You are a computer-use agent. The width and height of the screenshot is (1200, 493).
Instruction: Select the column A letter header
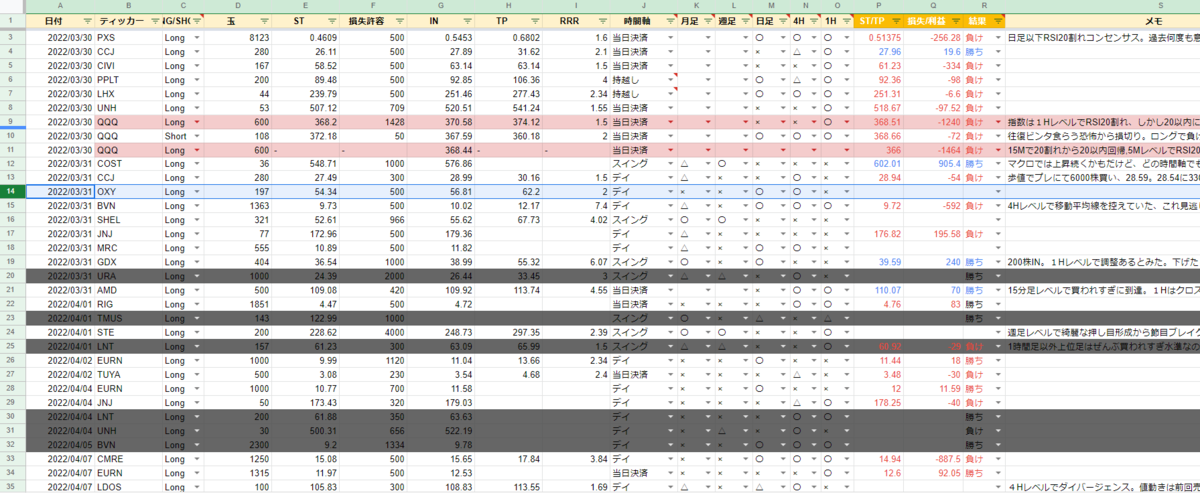[x=59, y=6]
